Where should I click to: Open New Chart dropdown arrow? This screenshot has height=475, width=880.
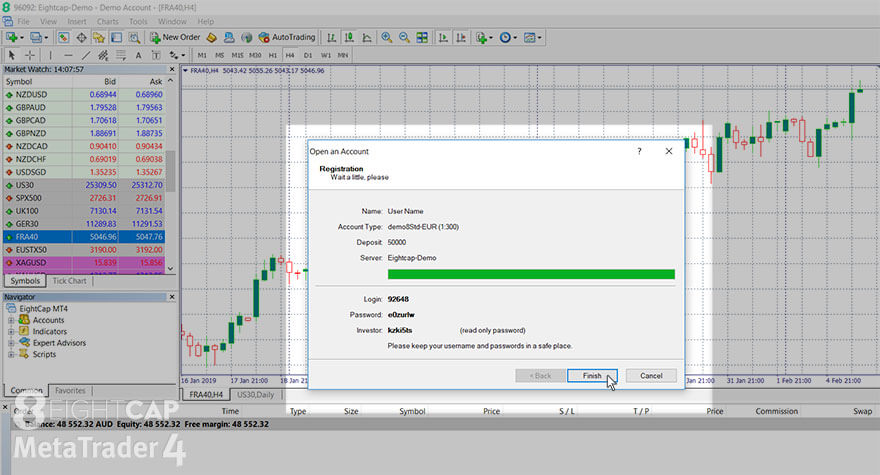click(22, 38)
